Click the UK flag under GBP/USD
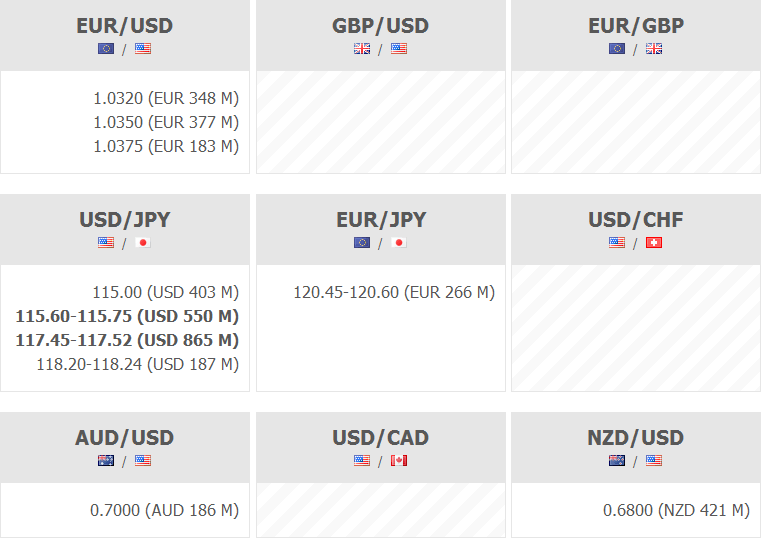This screenshot has height=539, width=763. 362,48
